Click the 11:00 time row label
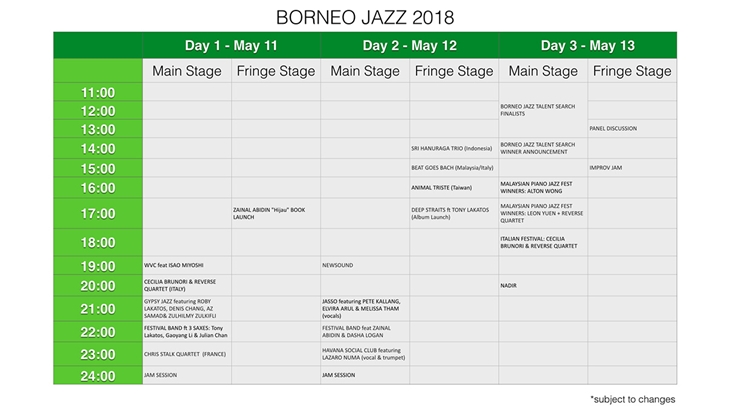The height and width of the screenshot is (411, 730). click(98, 92)
